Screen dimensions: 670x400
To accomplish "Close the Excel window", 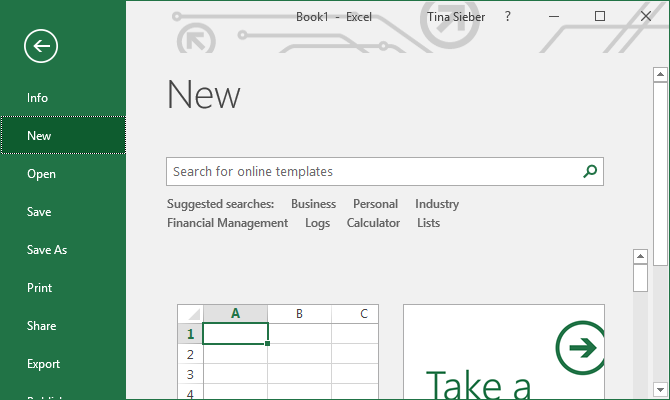I will pos(646,16).
